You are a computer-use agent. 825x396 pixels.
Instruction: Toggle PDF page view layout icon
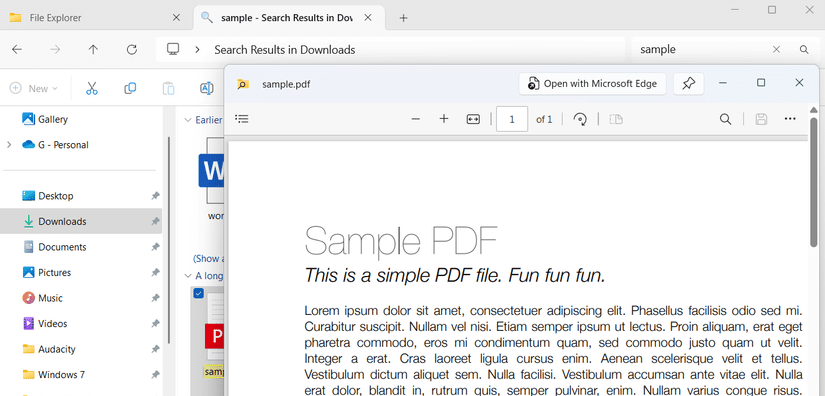tap(616, 119)
